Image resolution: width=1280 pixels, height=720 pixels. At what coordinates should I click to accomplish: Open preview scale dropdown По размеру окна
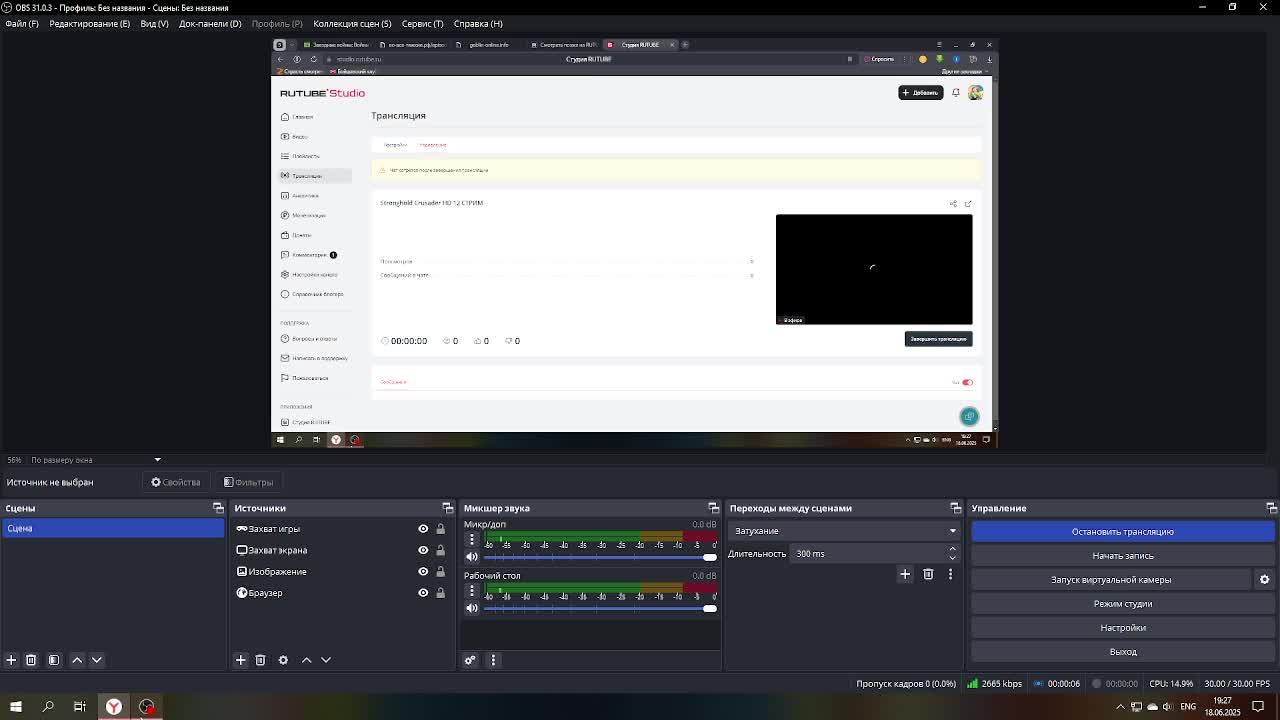pos(95,460)
